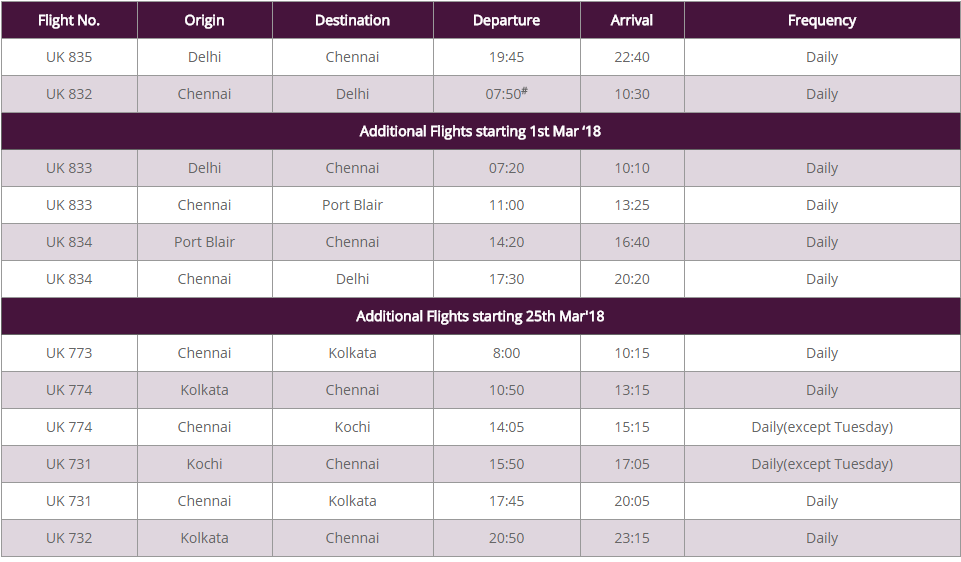Select the 23:15 arrival time
Viewport: 961px width, 562px height.
(632, 538)
